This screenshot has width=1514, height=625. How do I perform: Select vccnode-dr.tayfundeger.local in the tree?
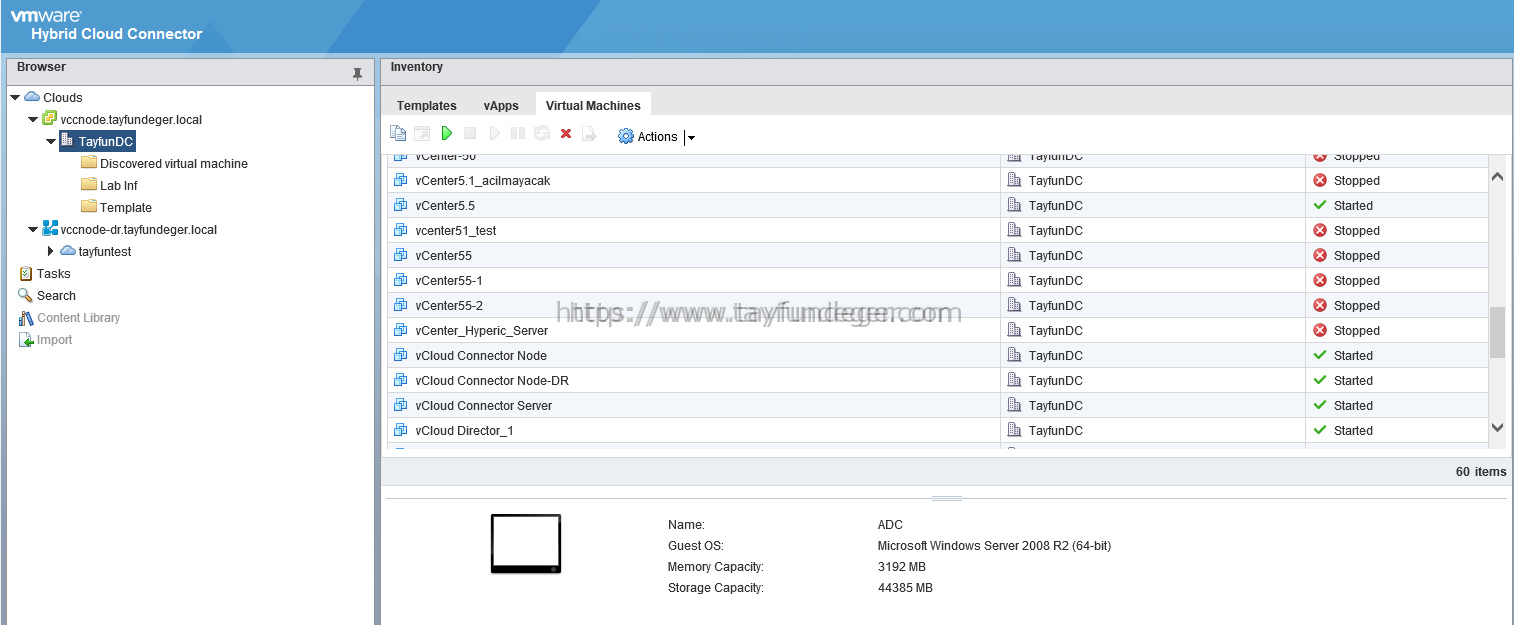(x=139, y=230)
